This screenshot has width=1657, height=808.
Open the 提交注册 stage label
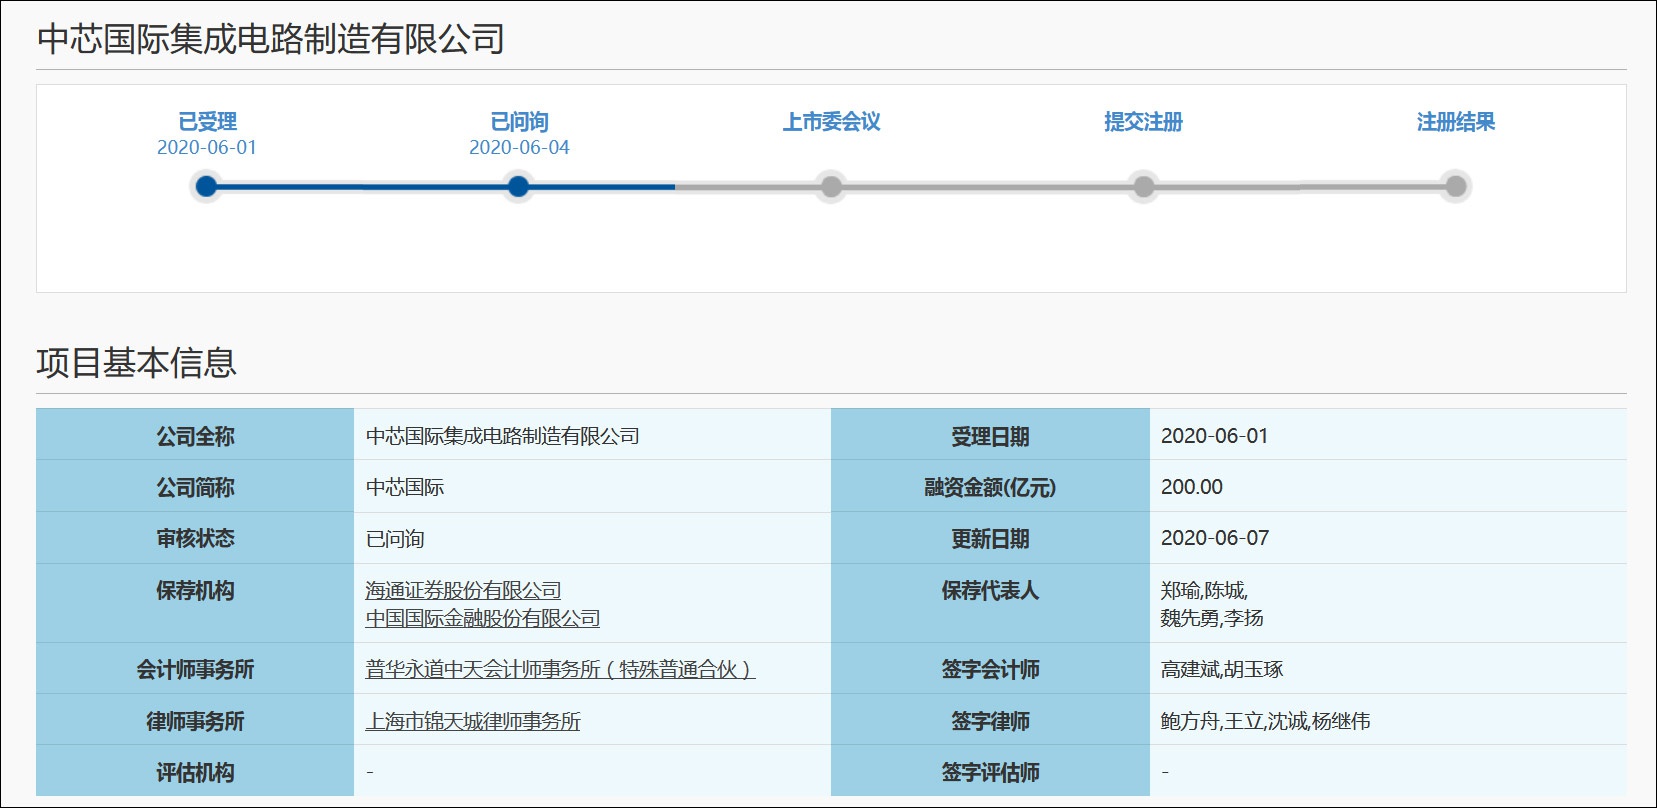click(1143, 122)
